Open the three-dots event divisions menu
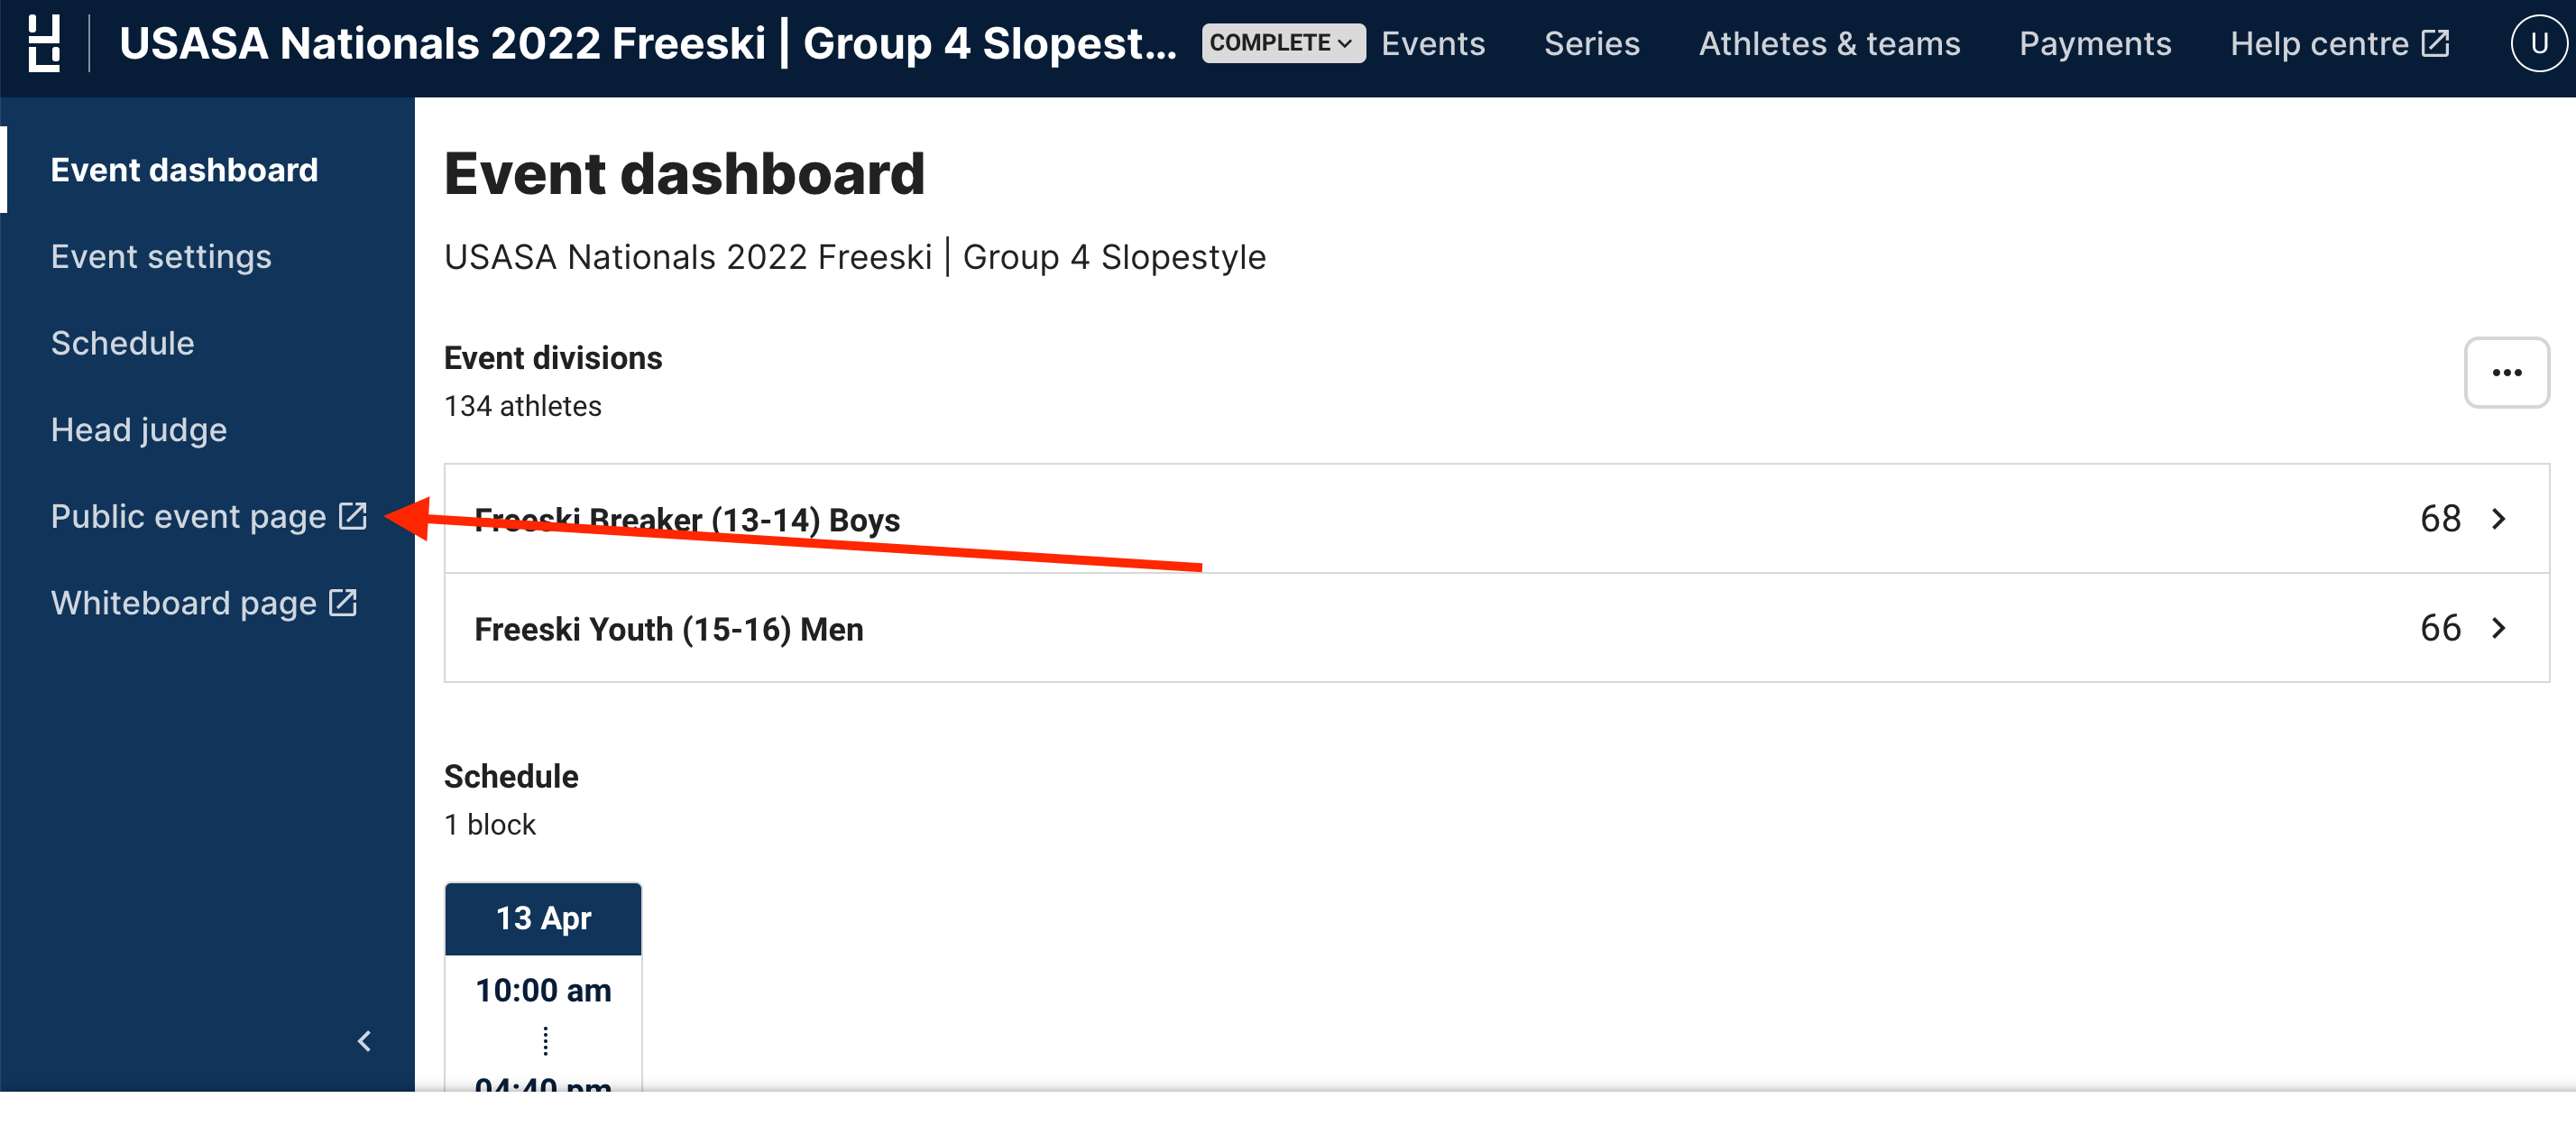The height and width of the screenshot is (1135, 2576). tap(2505, 373)
